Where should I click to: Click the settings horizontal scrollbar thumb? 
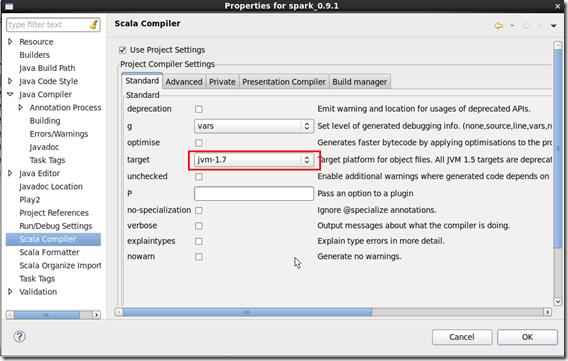pyautogui.click(x=247, y=312)
